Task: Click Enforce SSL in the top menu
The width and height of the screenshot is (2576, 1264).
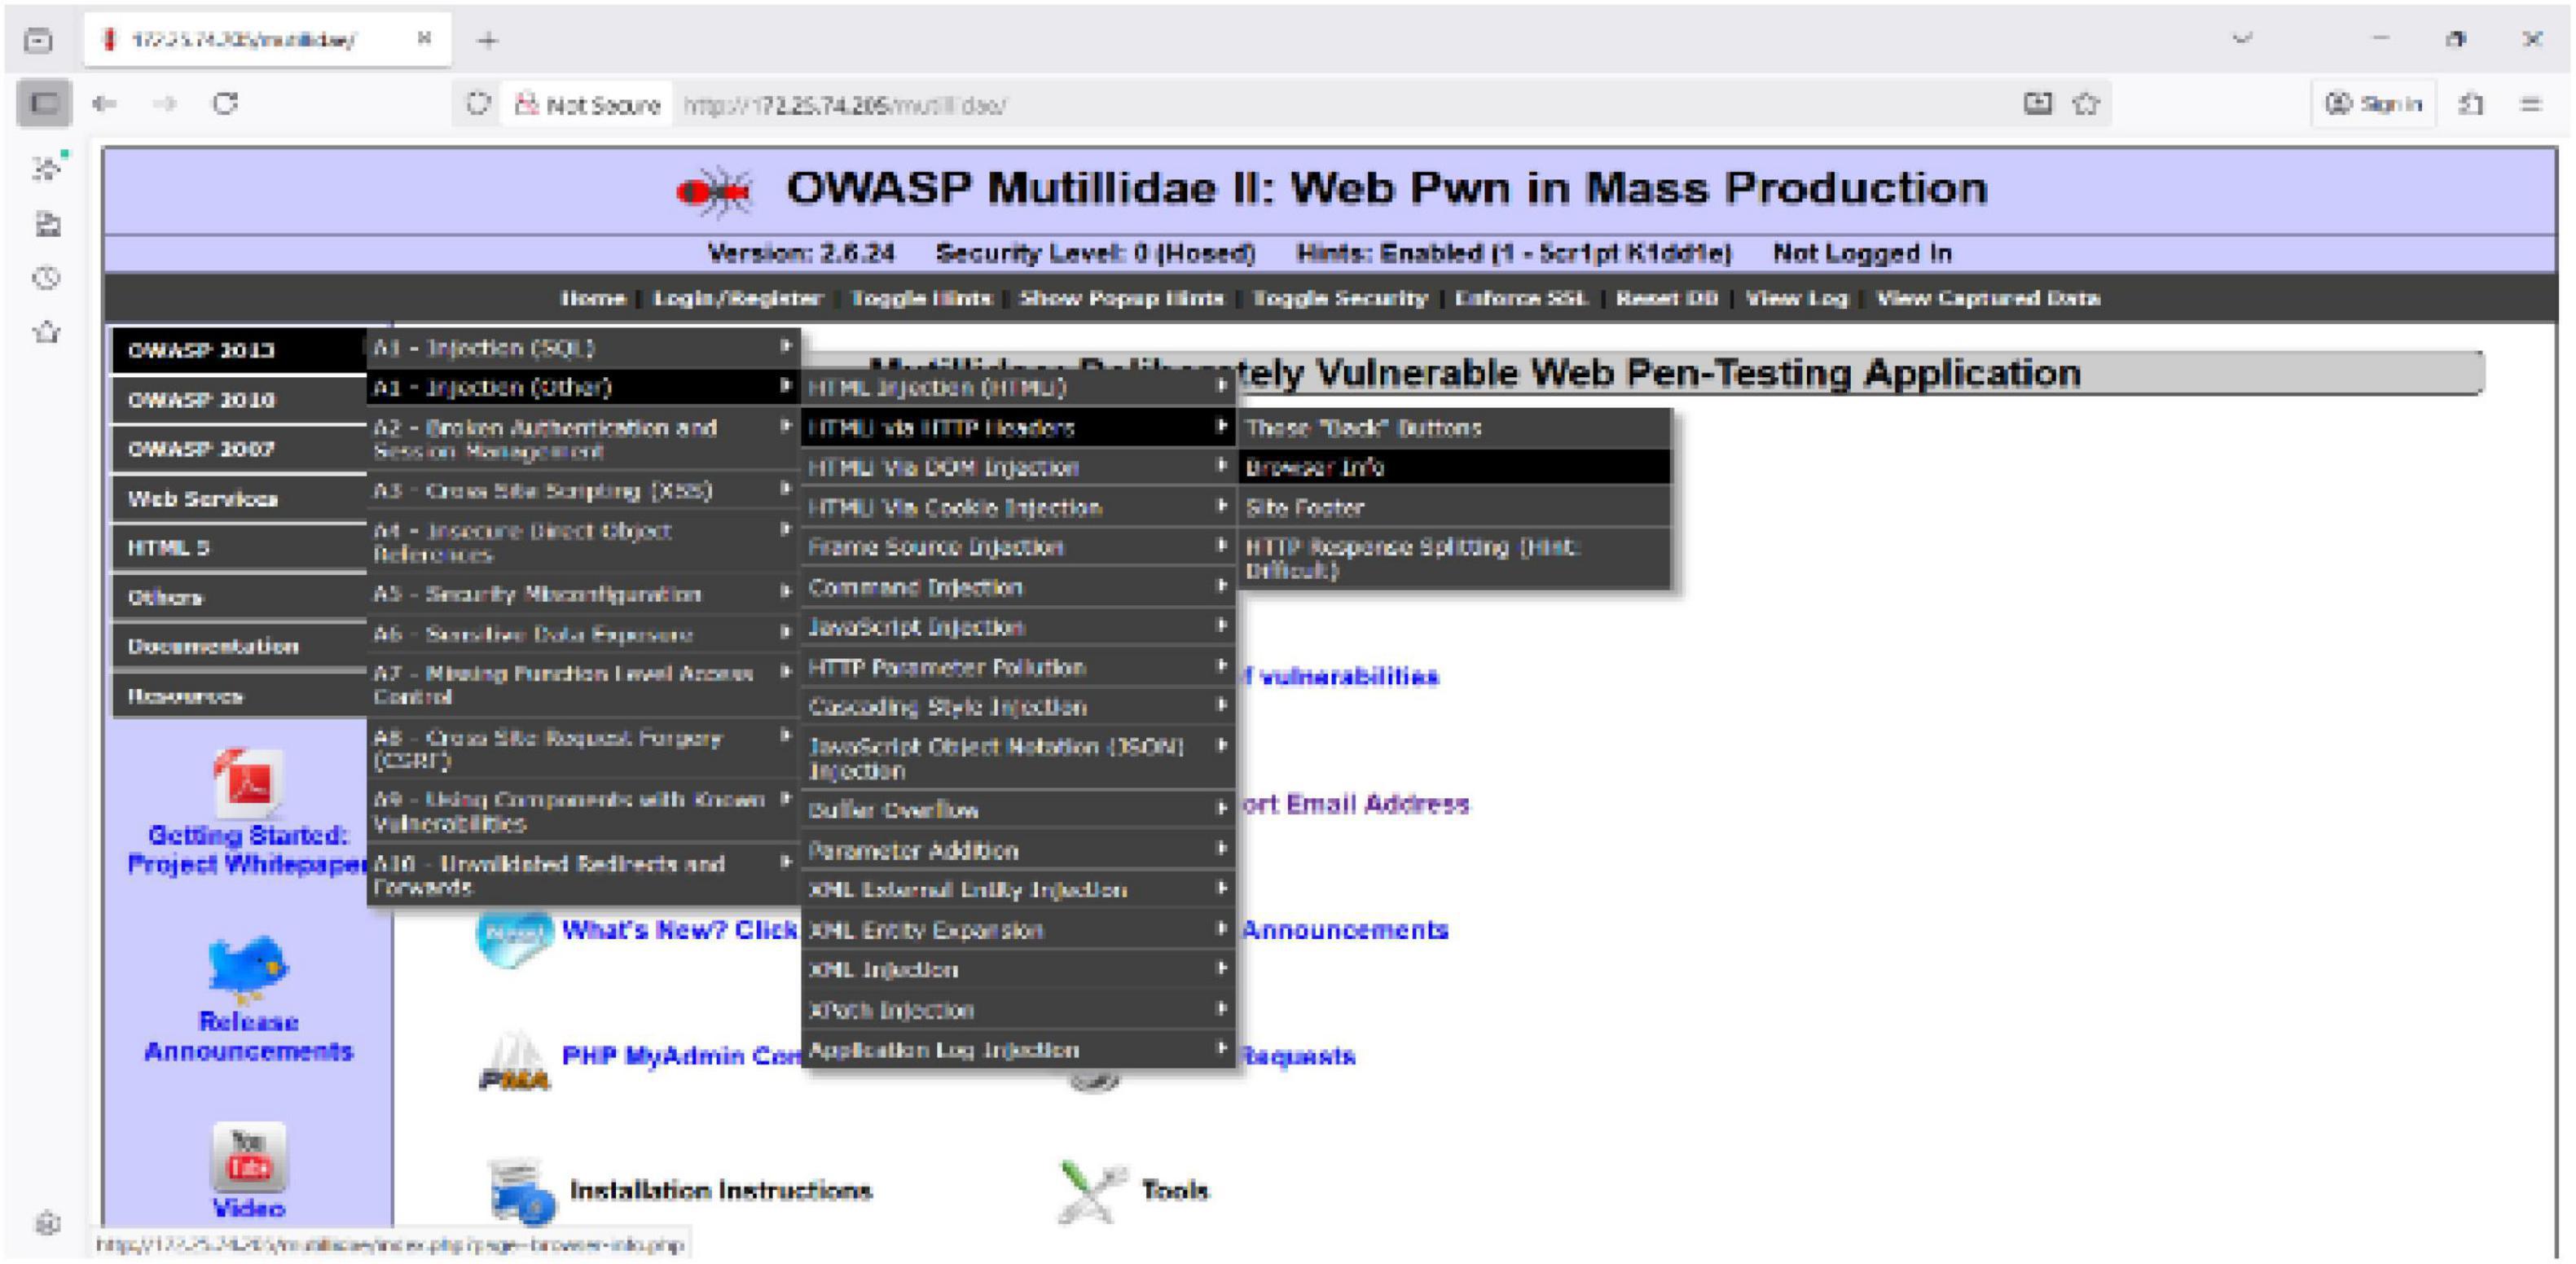Action: click(1521, 298)
